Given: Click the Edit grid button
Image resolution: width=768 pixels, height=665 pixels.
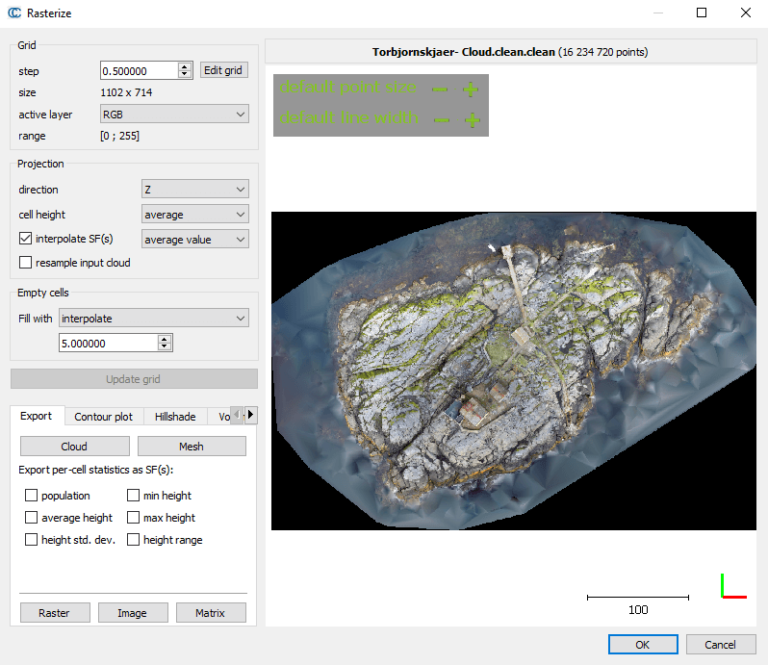Looking at the screenshot, I should click(x=223, y=70).
